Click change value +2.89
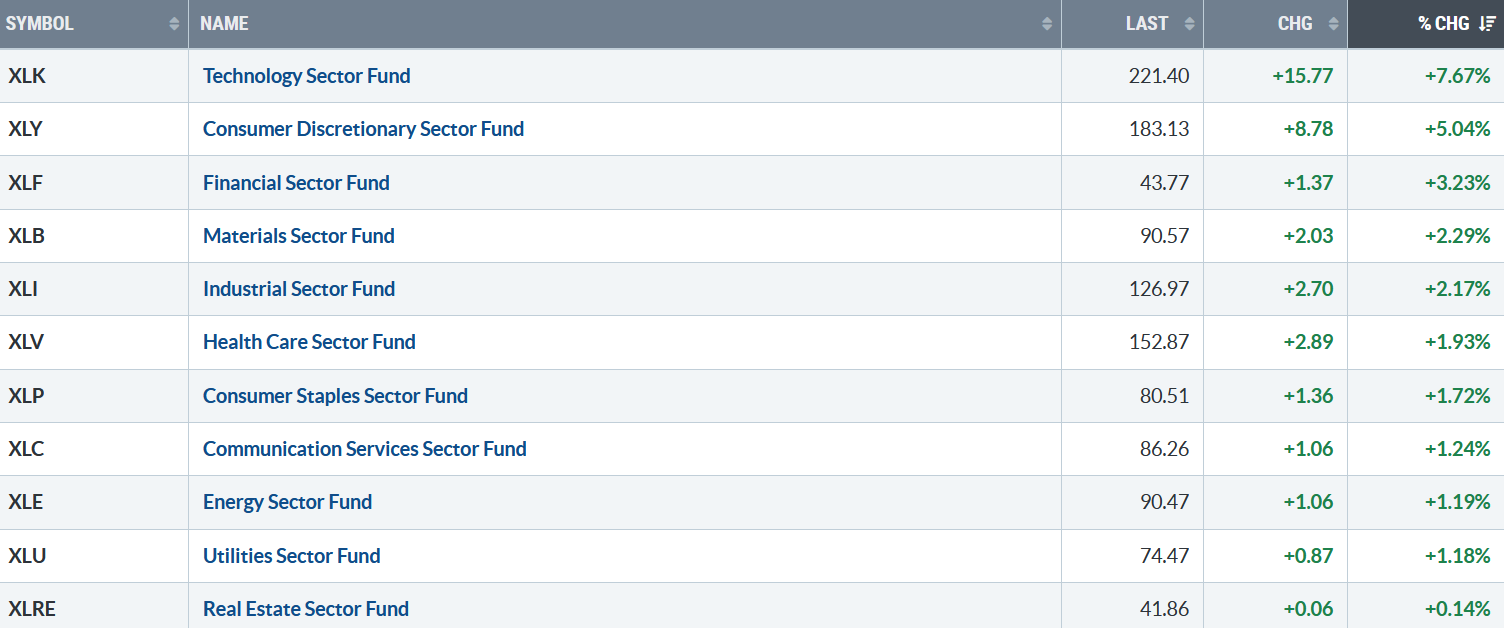The image size is (1504, 628). point(1308,342)
